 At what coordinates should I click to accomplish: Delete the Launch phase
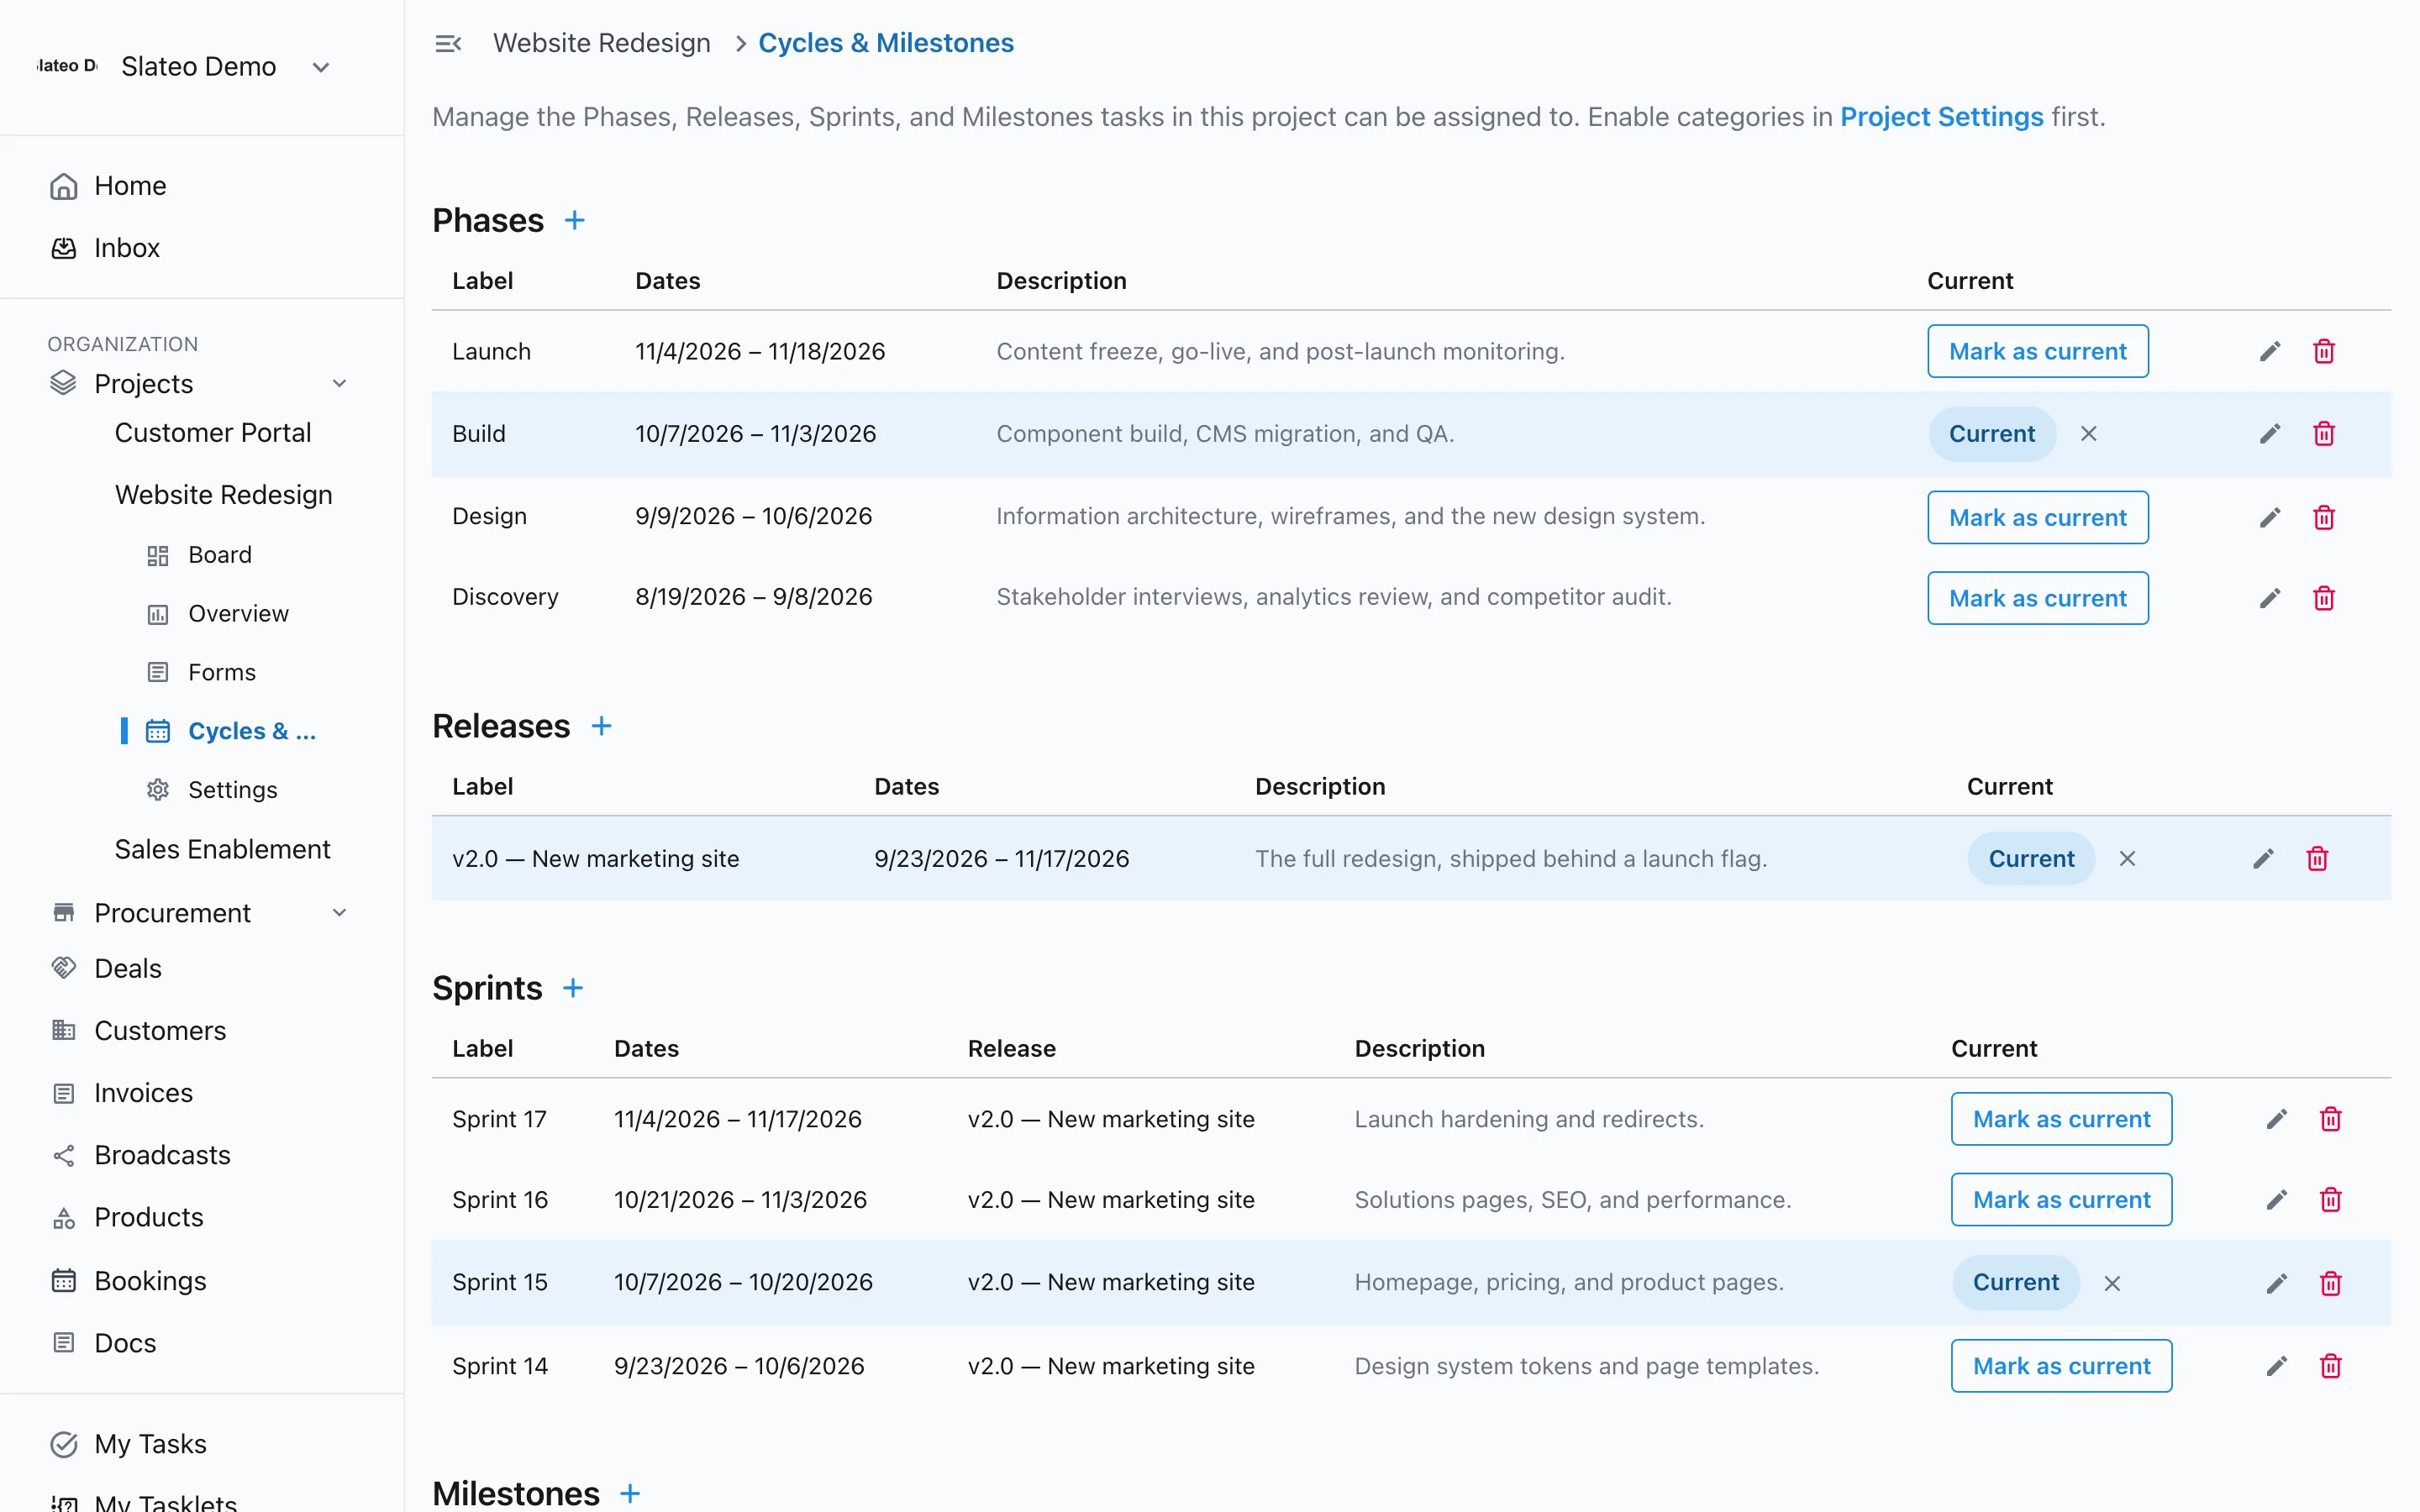tap(2324, 351)
